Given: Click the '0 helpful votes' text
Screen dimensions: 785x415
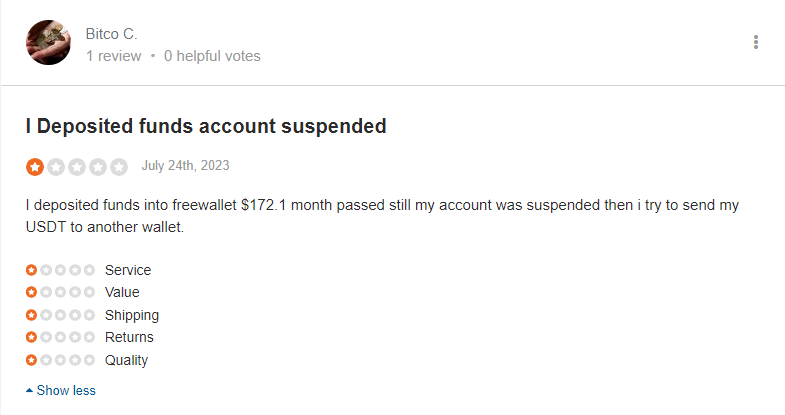Looking at the screenshot, I should click(212, 56).
